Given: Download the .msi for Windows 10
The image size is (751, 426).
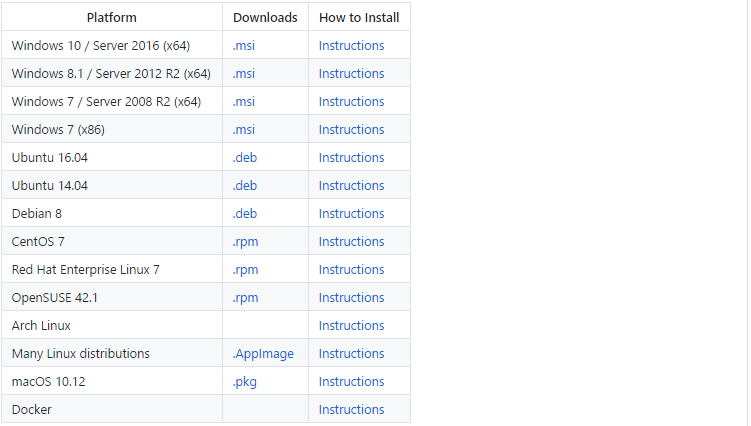Looking at the screenshot, I should point(244,46).
